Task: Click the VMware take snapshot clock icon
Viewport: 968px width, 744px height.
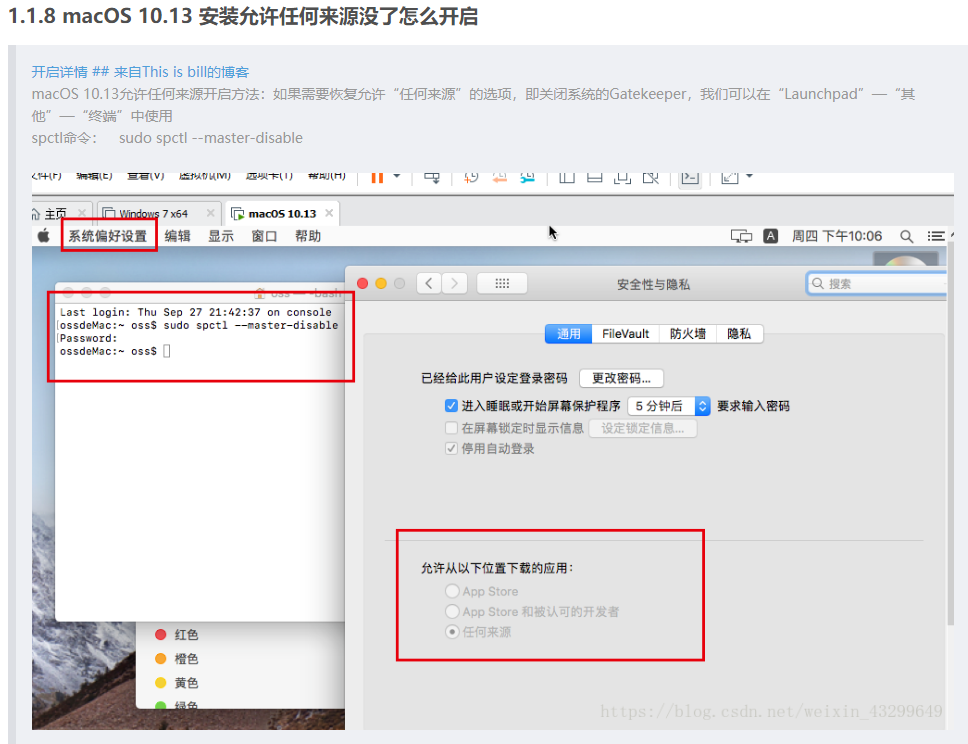Action: [471, 178]
